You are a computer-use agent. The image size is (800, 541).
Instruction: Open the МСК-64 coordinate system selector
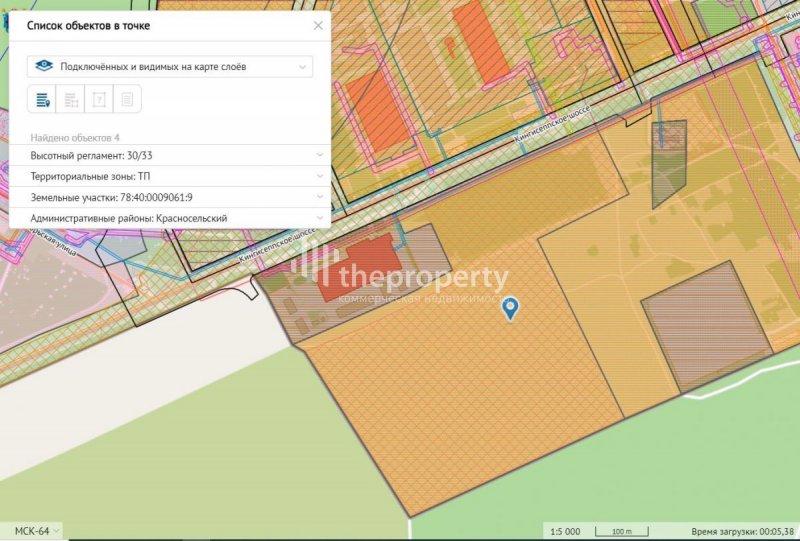pos(36,530)
